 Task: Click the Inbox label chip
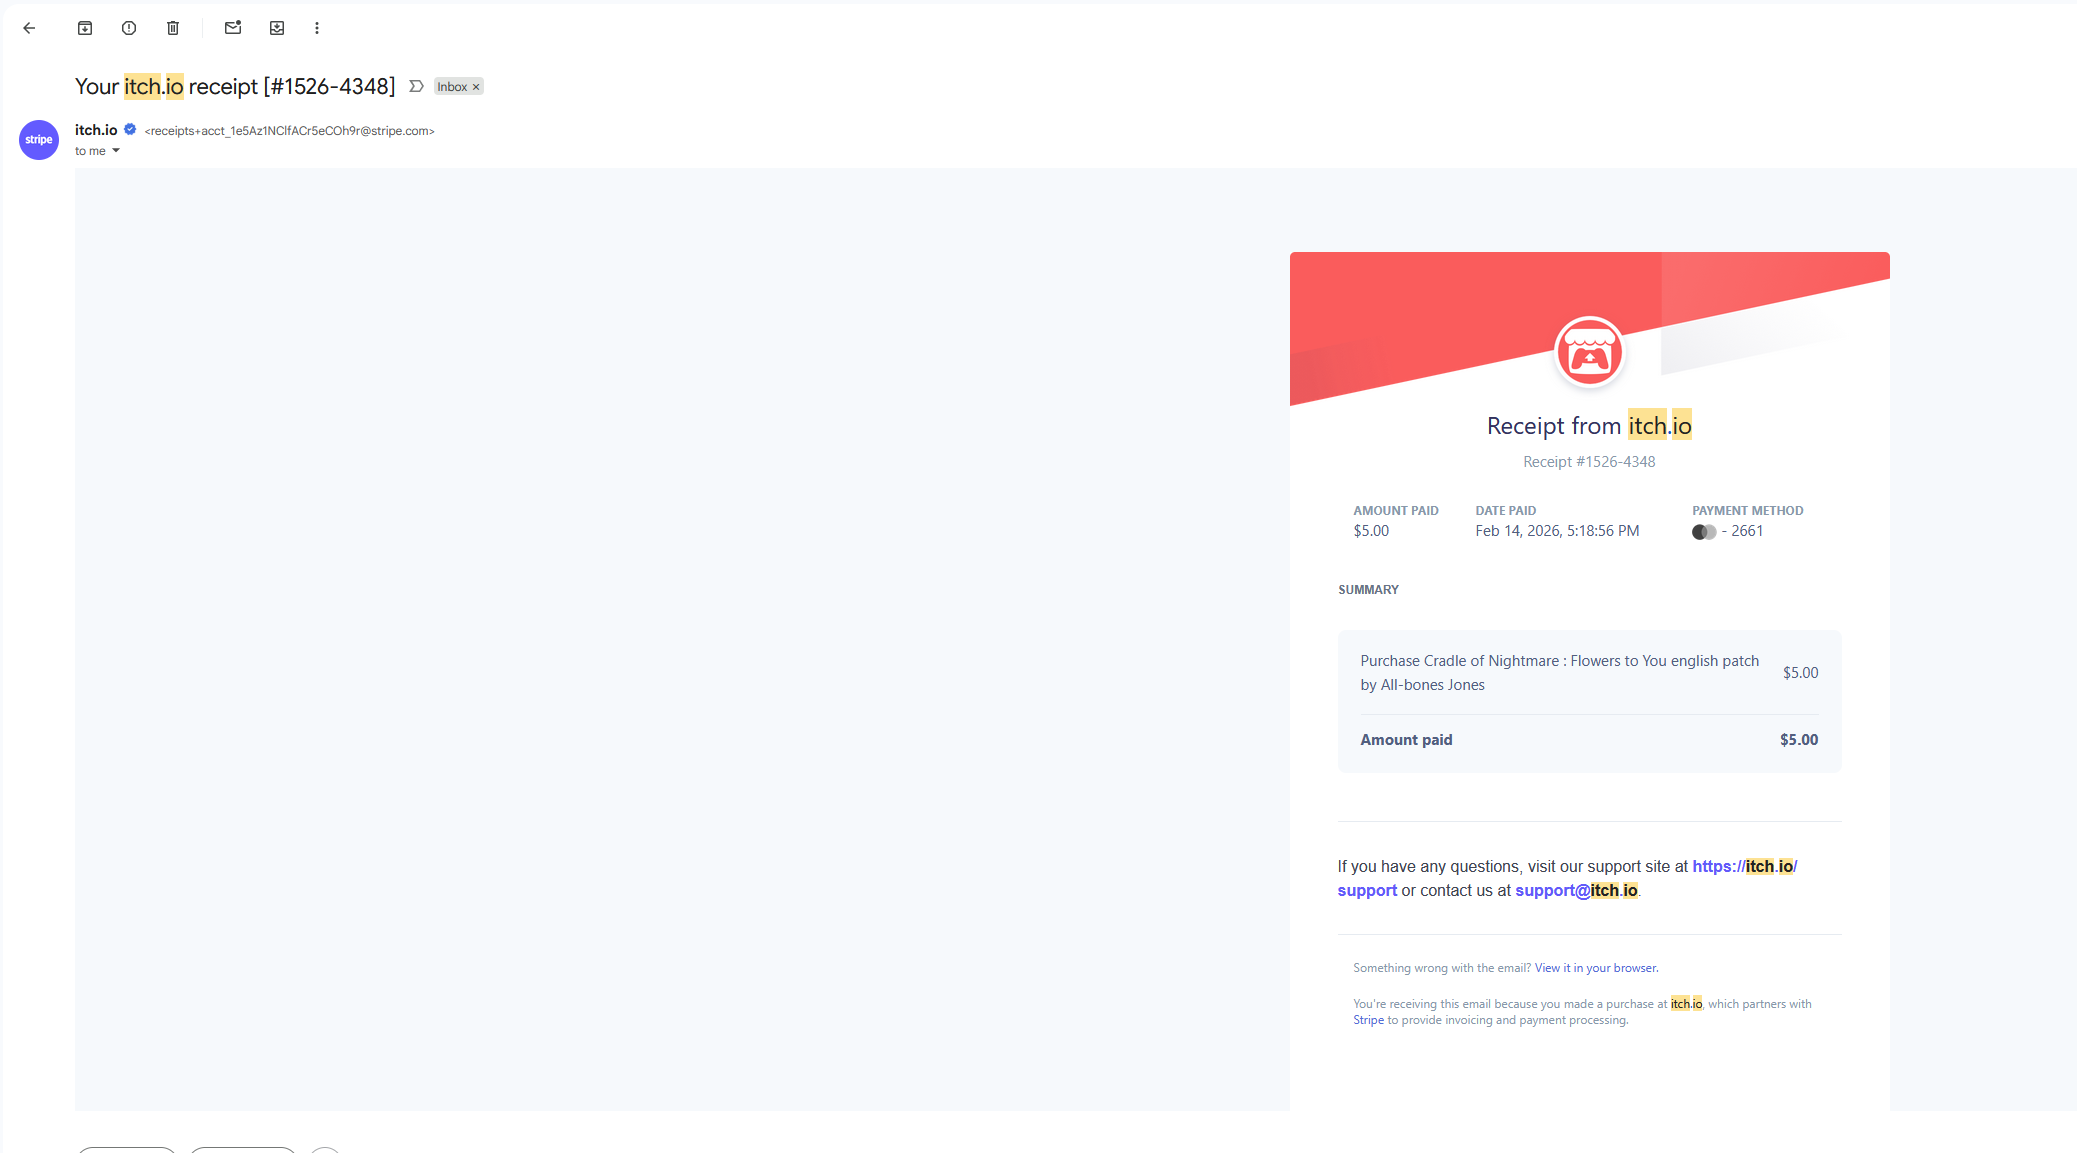[x=451, y=87]
